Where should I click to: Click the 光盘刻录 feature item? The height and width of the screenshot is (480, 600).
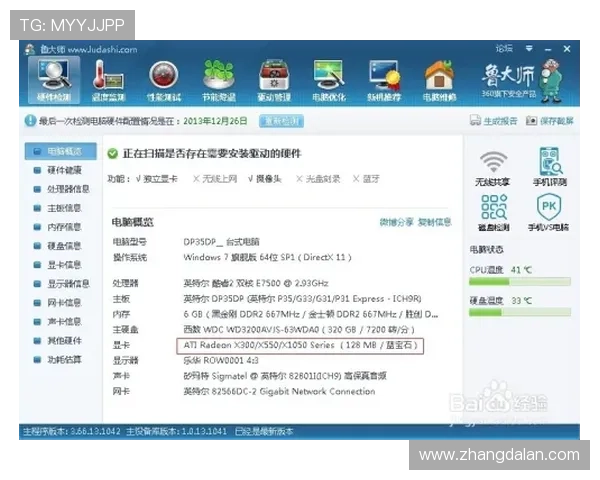[318, 179]
